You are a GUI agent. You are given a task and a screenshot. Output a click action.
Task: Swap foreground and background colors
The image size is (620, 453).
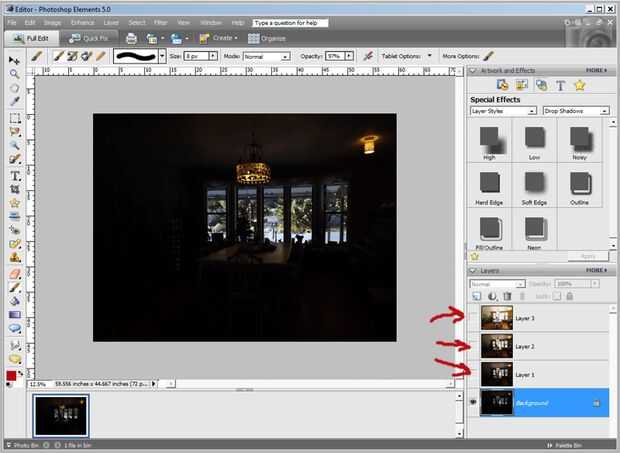click(x=20, y=373)
